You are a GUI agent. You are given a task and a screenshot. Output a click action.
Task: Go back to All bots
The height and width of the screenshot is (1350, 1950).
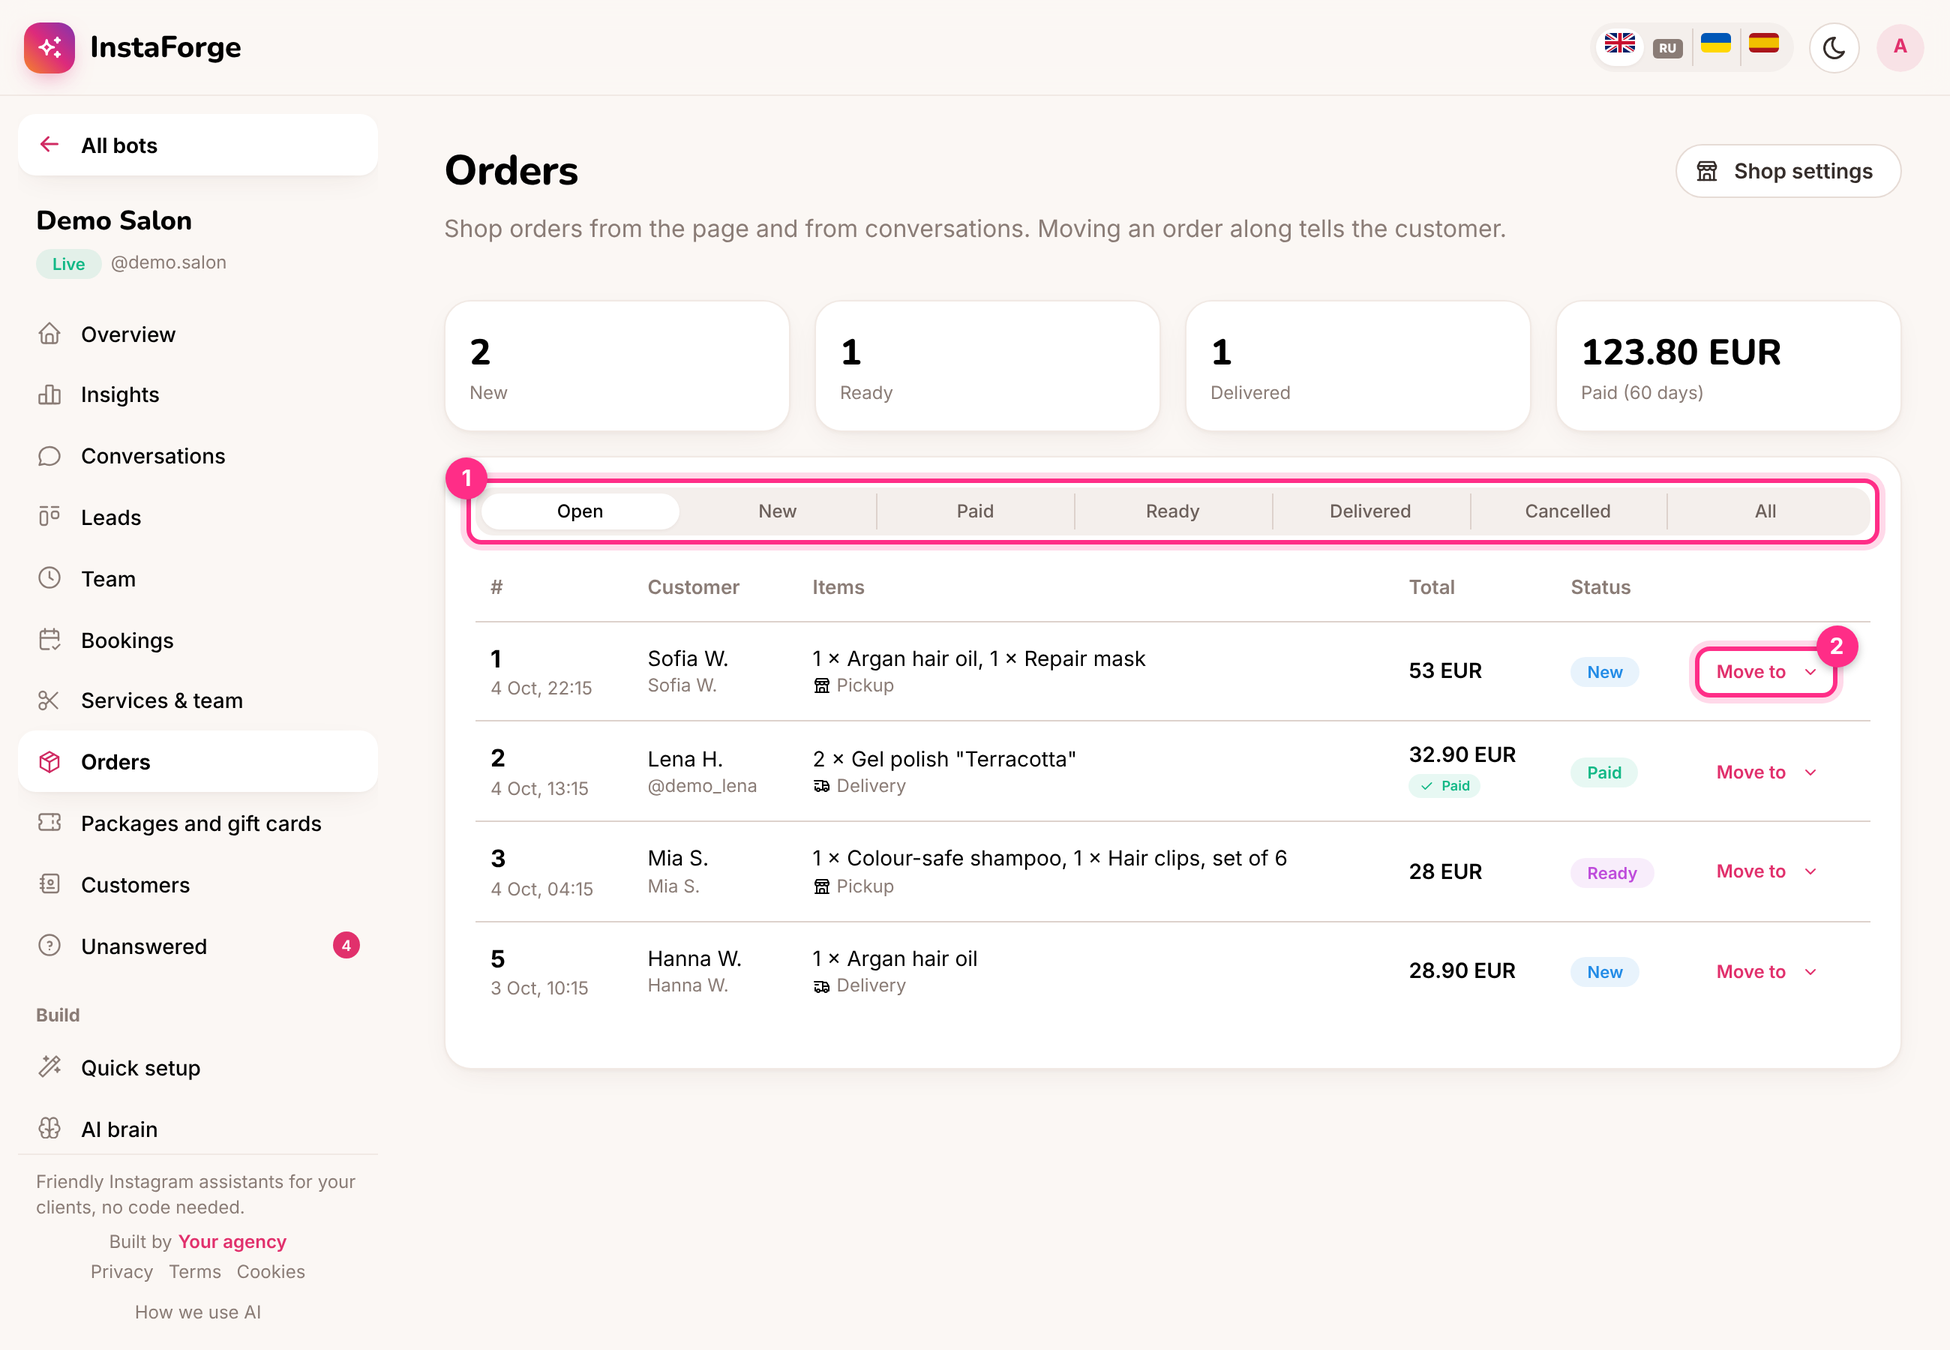click(x=198, y=145)
